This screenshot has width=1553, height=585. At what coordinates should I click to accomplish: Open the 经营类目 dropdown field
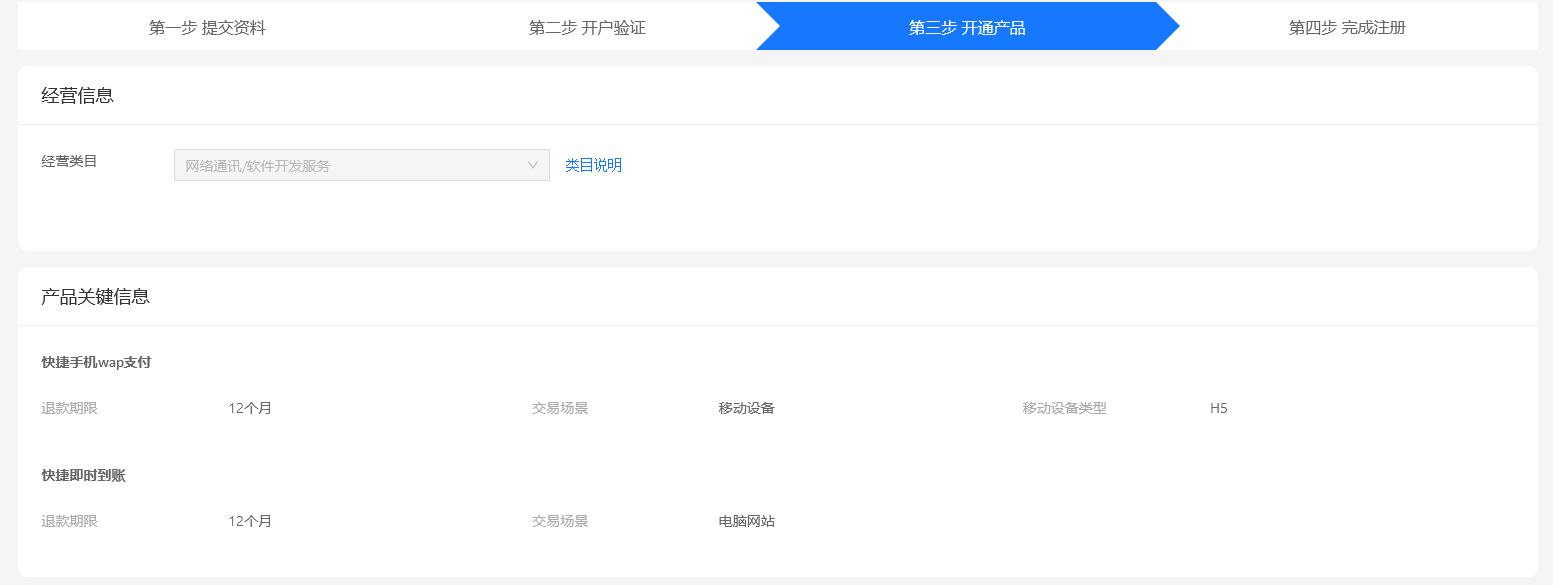[x=350, y=165]
